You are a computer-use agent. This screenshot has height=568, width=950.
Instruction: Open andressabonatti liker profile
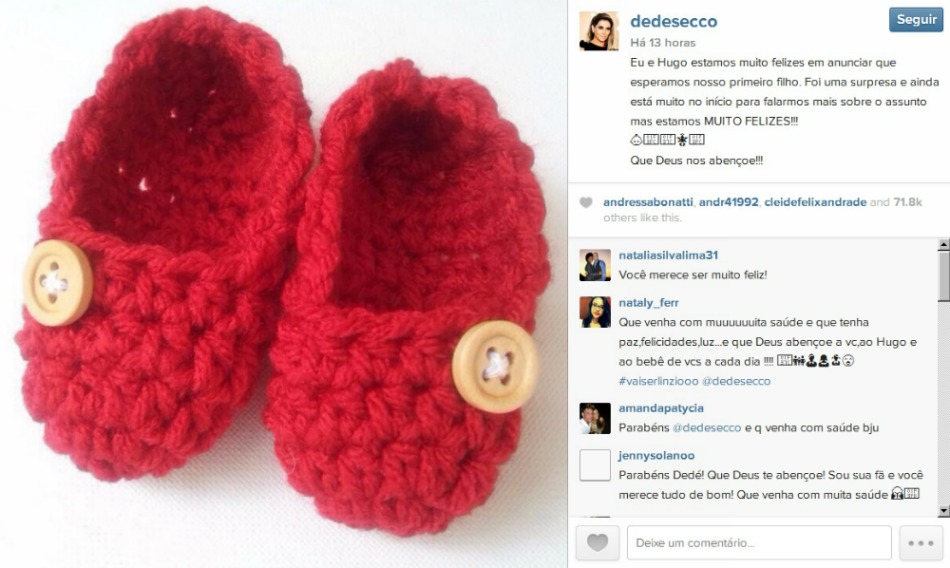pos(648,202)
